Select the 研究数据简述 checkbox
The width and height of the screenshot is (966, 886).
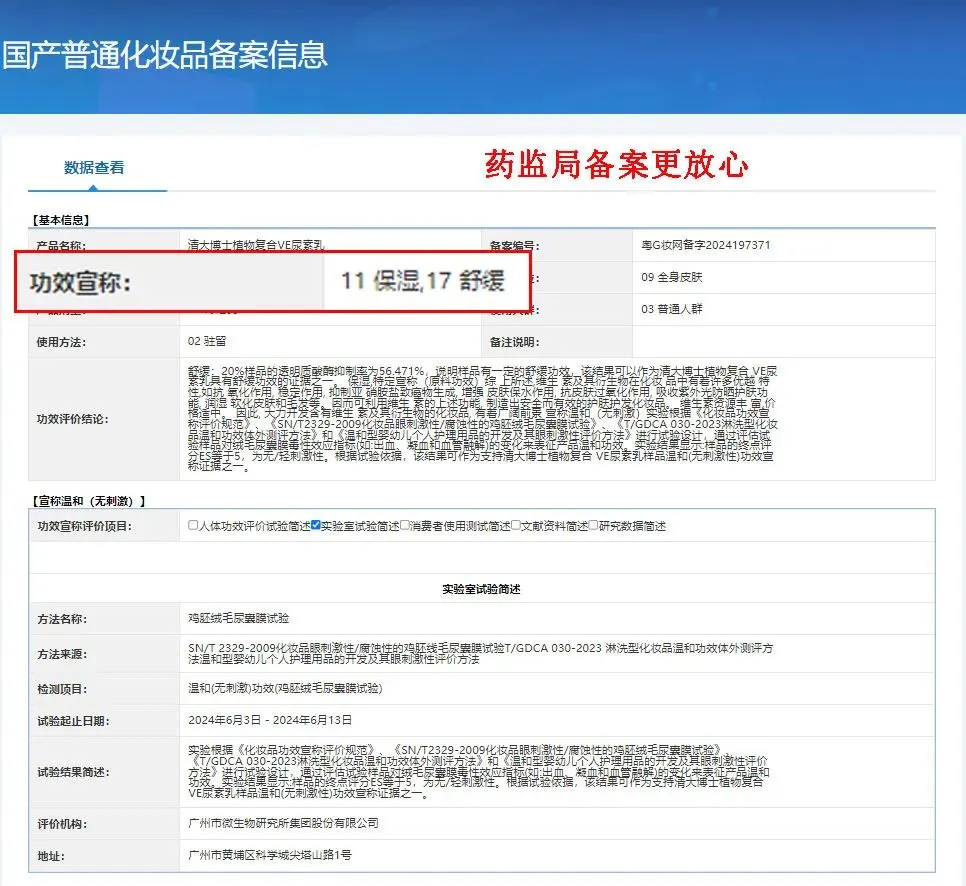[593, 525]
